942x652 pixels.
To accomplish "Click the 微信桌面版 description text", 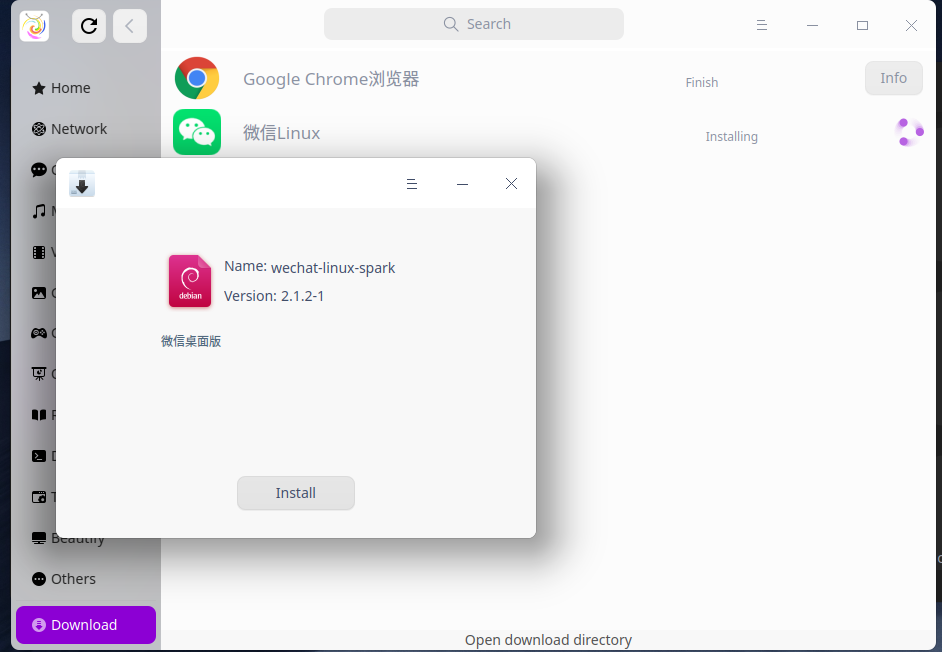I will point(191,341).
